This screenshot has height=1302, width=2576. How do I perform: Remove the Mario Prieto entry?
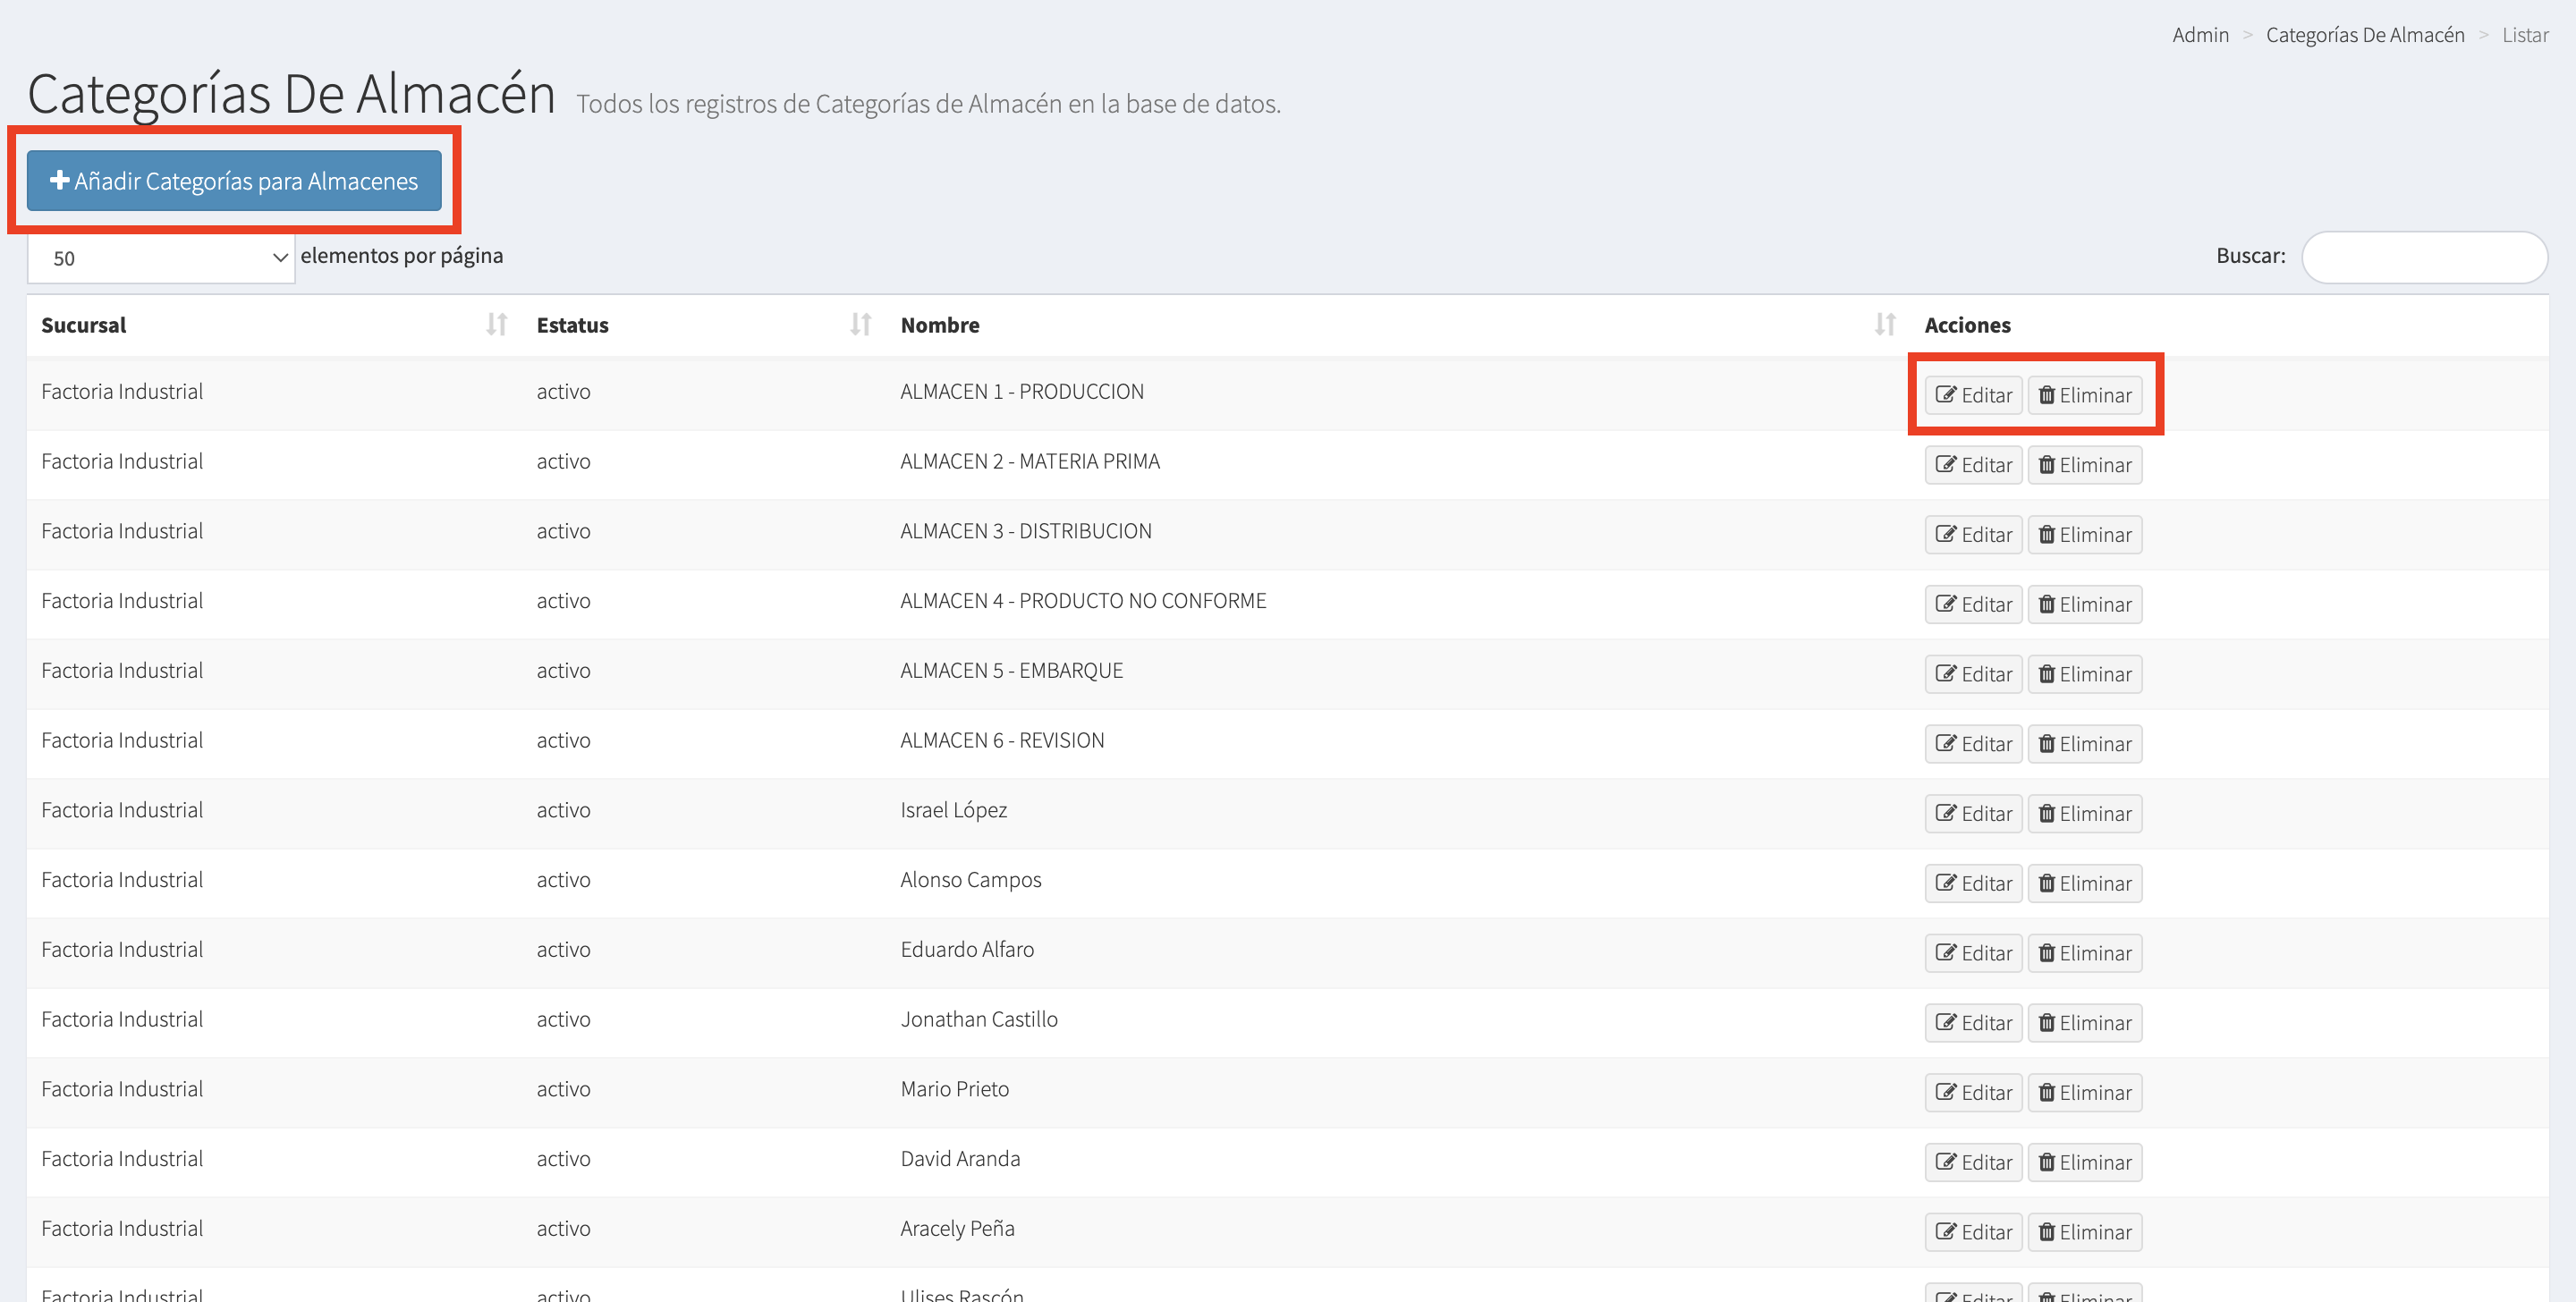(2084, 1093)
